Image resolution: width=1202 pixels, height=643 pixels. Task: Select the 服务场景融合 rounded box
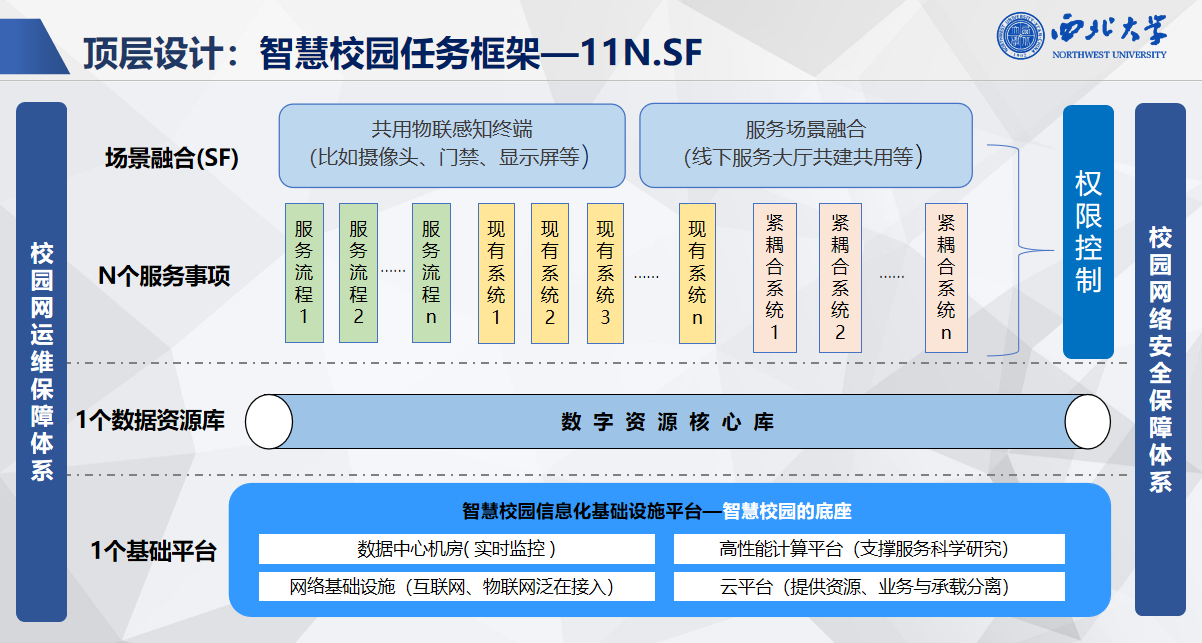[805, 145]
